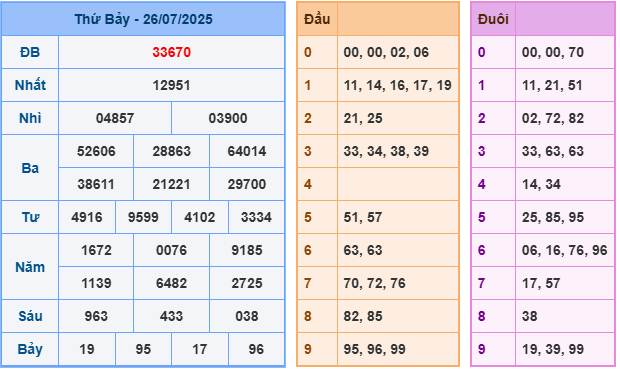620x369 pixels.
Task: Select seventh prize number 96
Action: point(256,349)
